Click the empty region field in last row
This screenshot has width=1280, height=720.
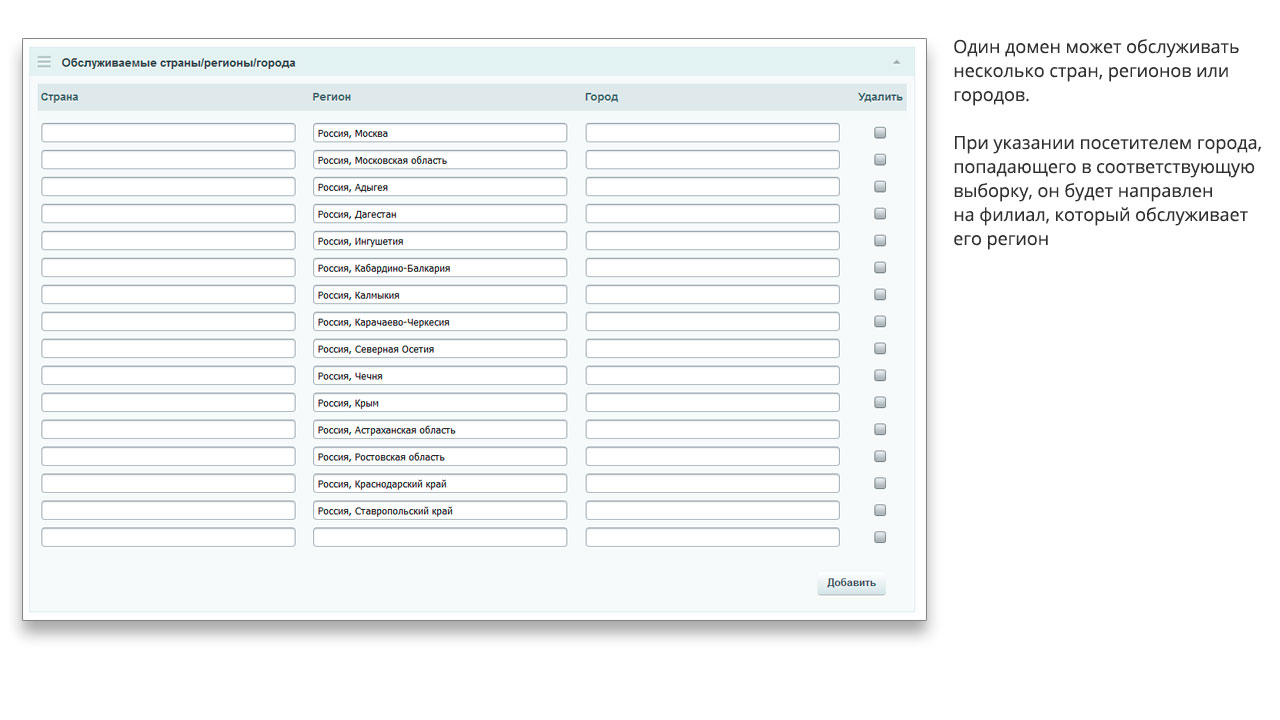click(x=440, y=537)
